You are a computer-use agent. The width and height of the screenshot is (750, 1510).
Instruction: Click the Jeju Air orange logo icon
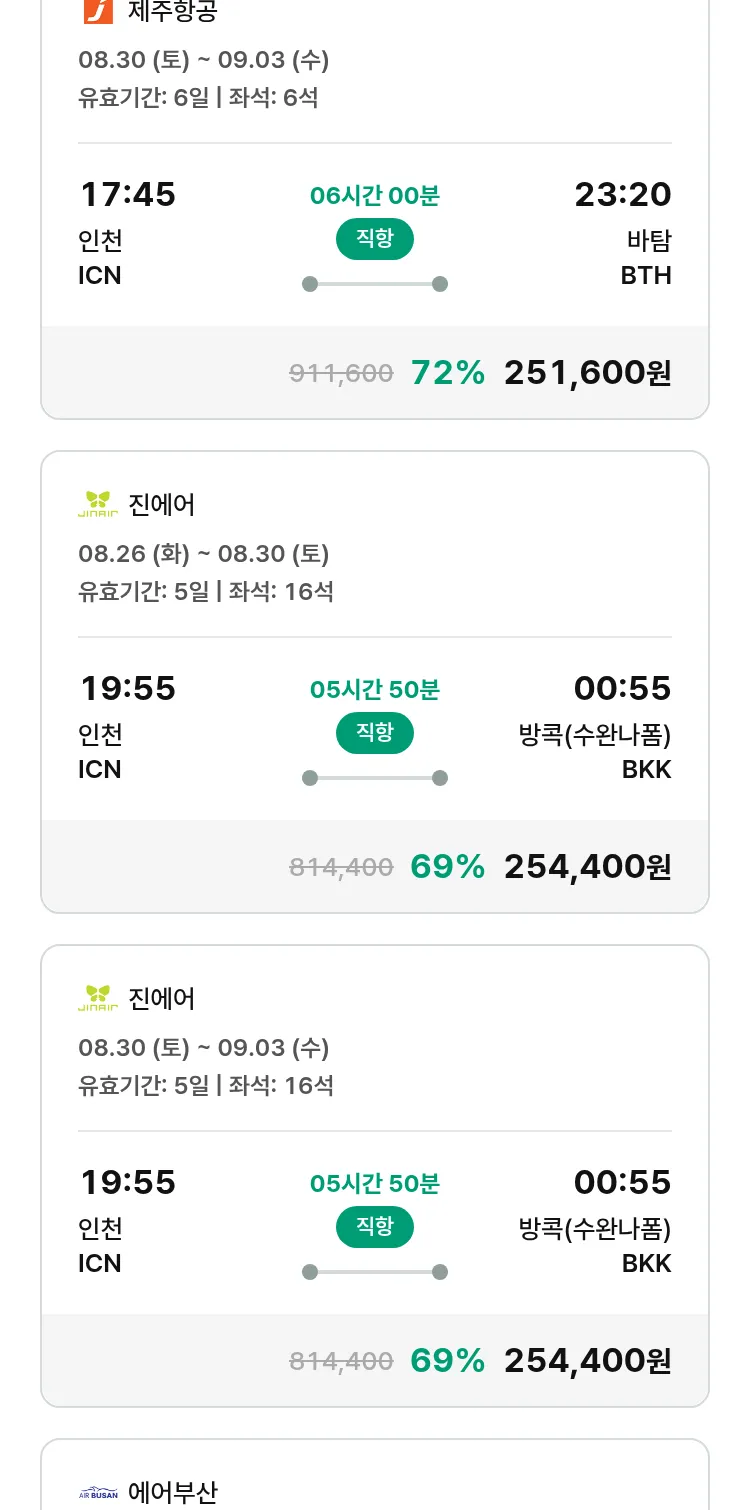98,10
